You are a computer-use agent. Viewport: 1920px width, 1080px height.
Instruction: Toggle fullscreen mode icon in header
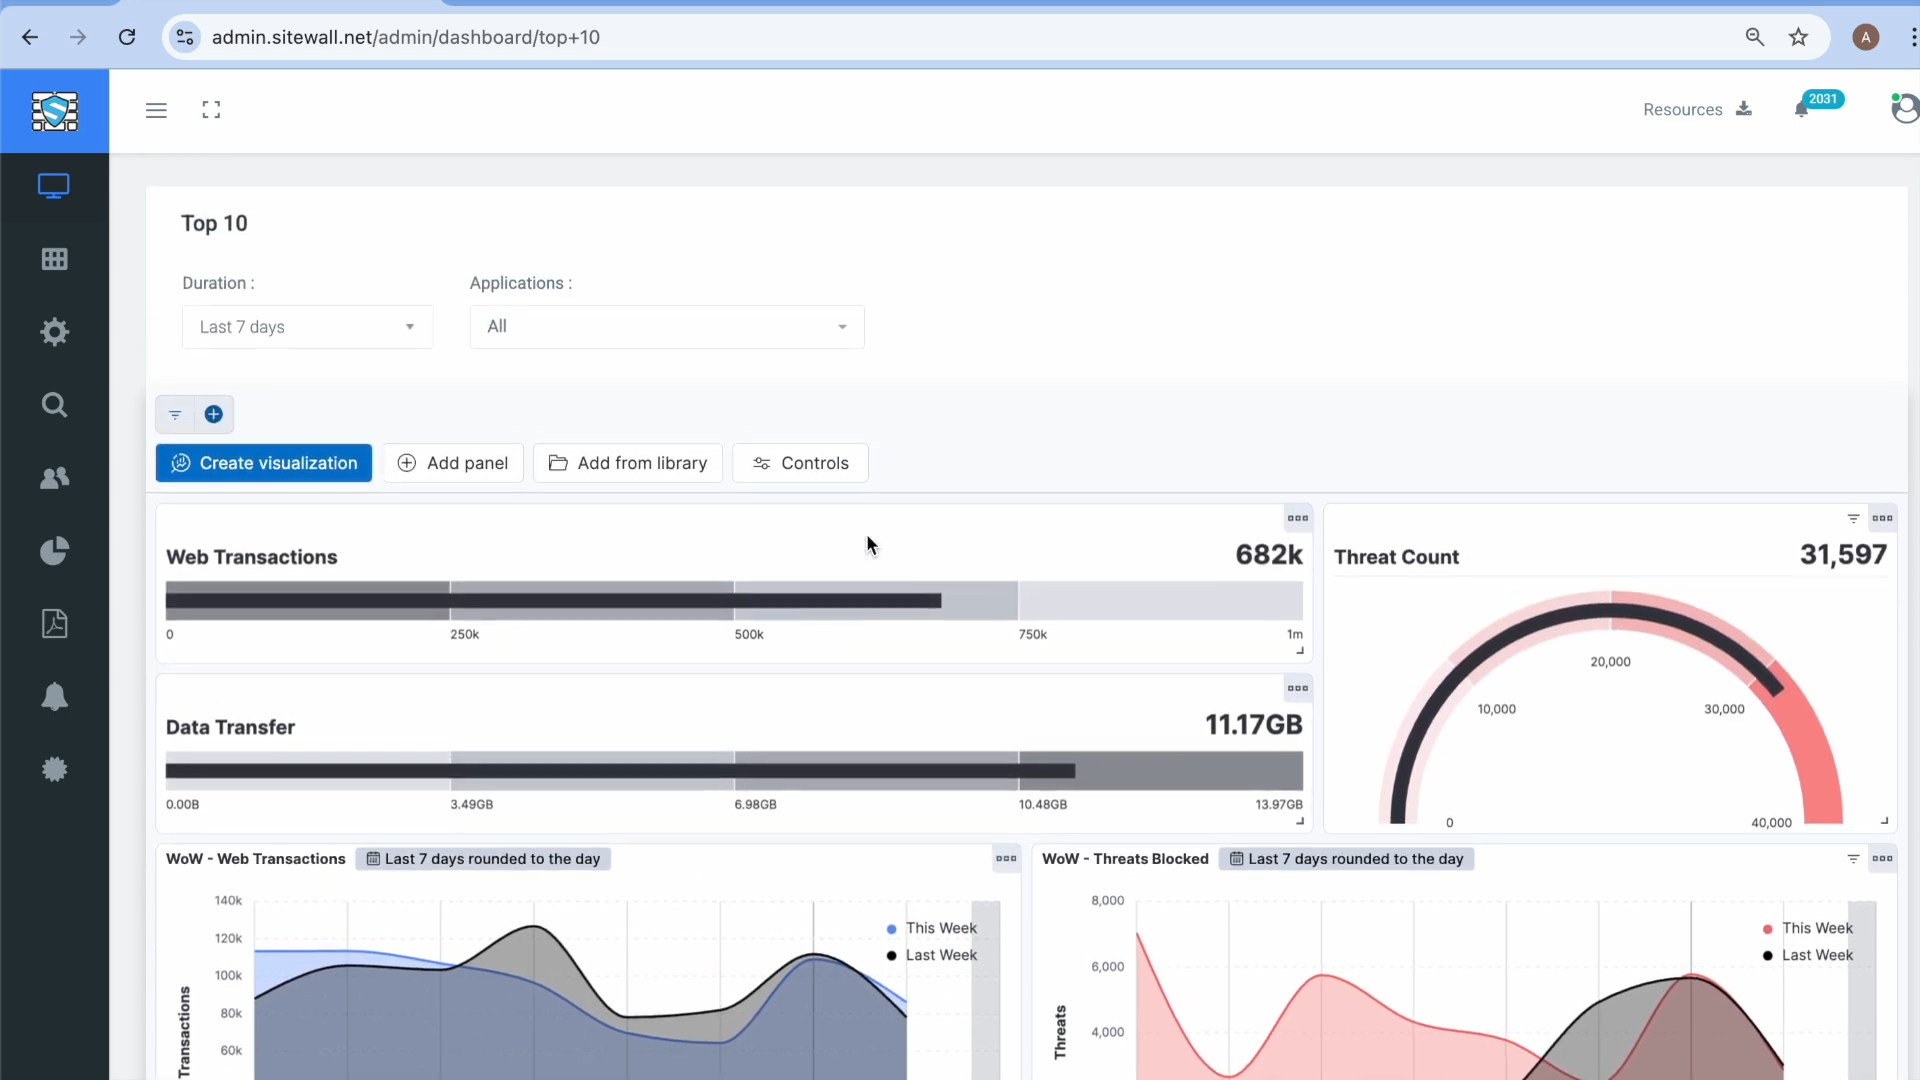click(x=211, y=110)
